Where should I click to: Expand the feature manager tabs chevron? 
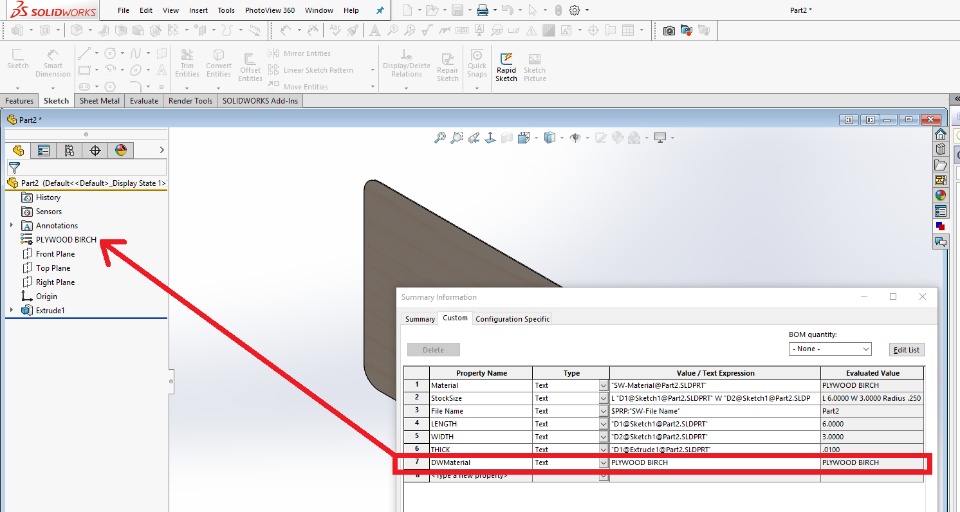(162, 150)
